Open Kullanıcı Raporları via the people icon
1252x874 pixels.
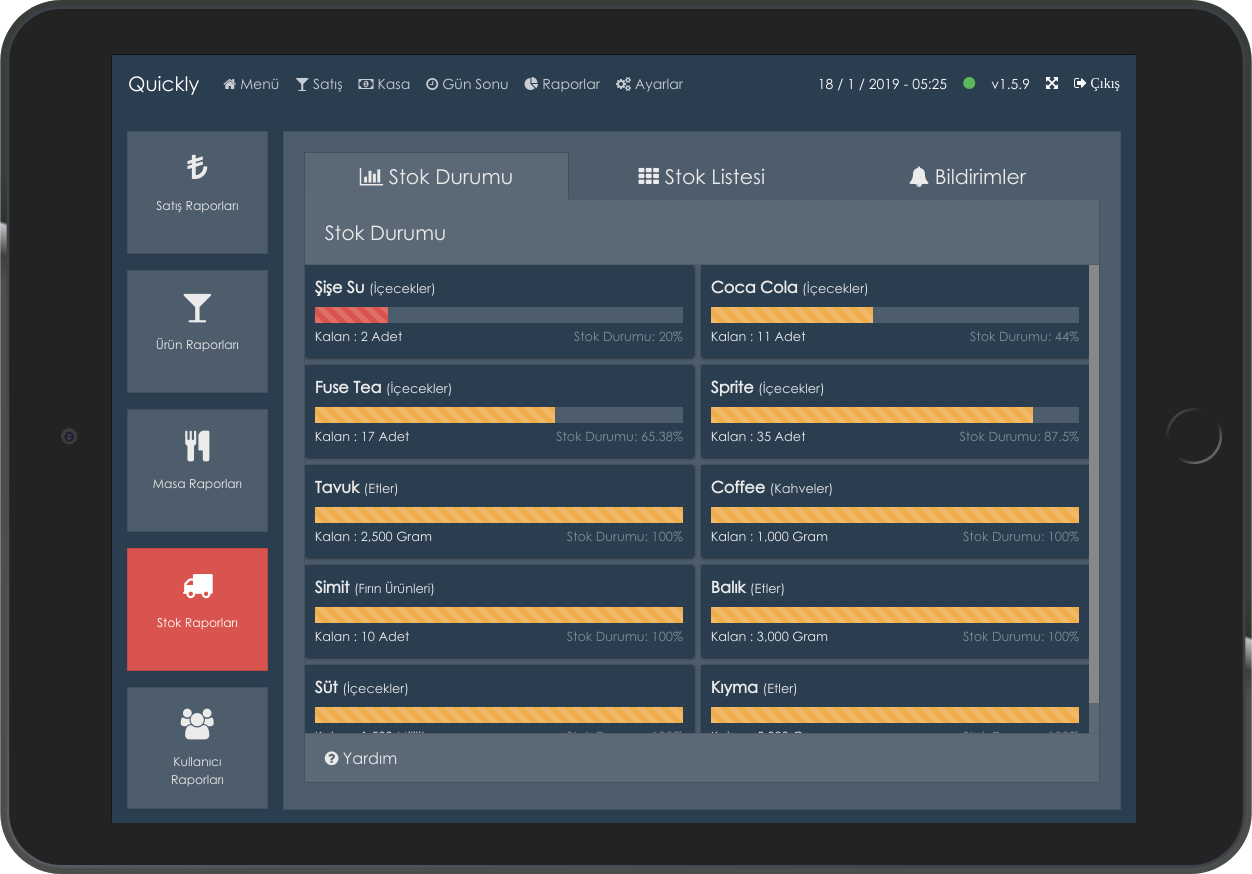pos(197,718)
